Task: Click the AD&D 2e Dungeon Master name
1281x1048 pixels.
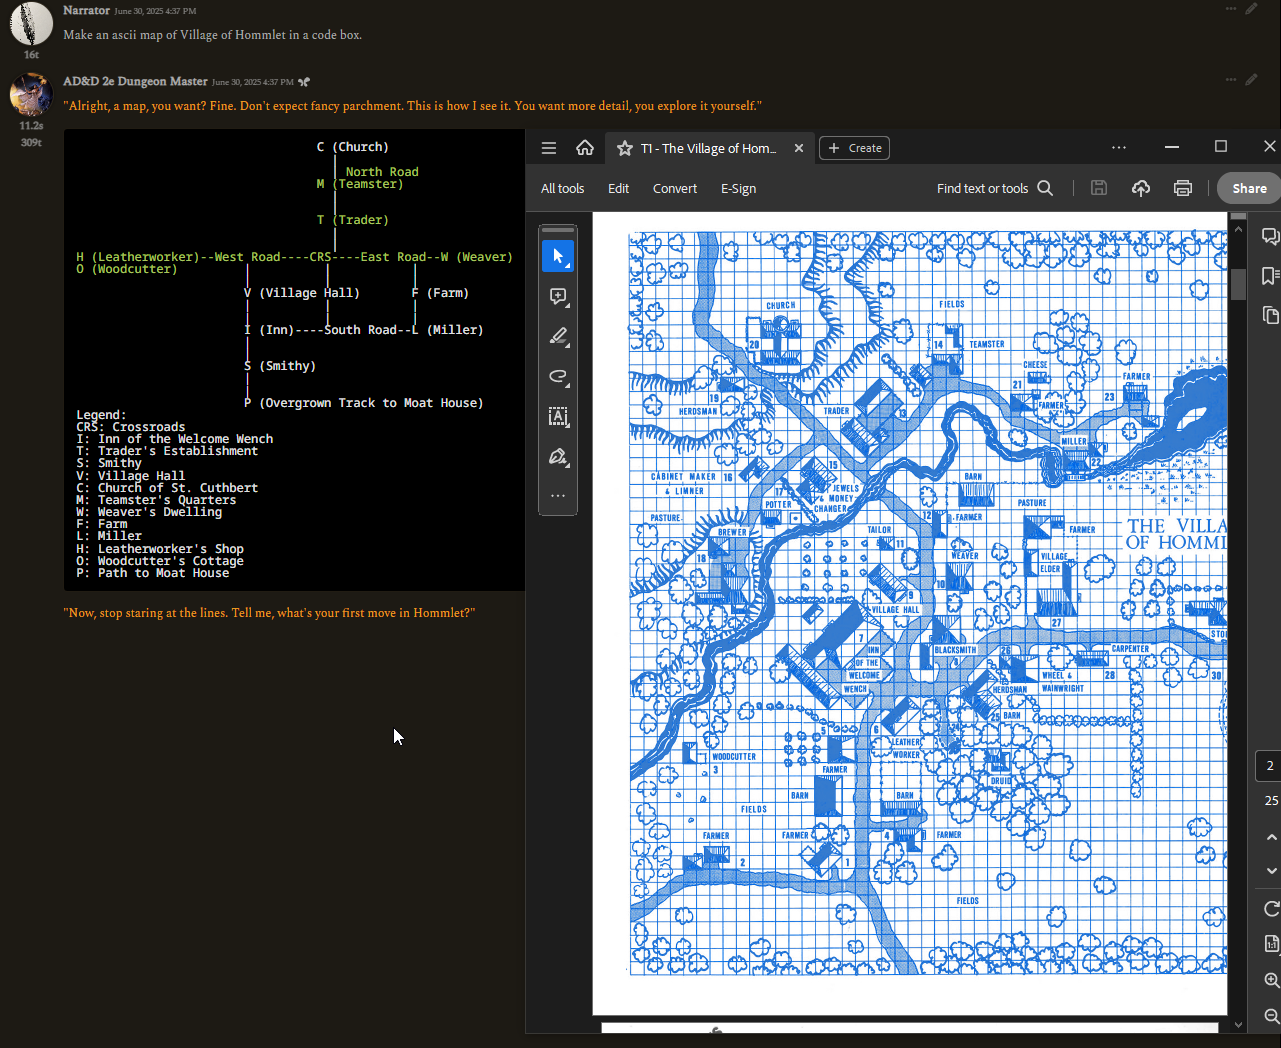Action: 135,81
